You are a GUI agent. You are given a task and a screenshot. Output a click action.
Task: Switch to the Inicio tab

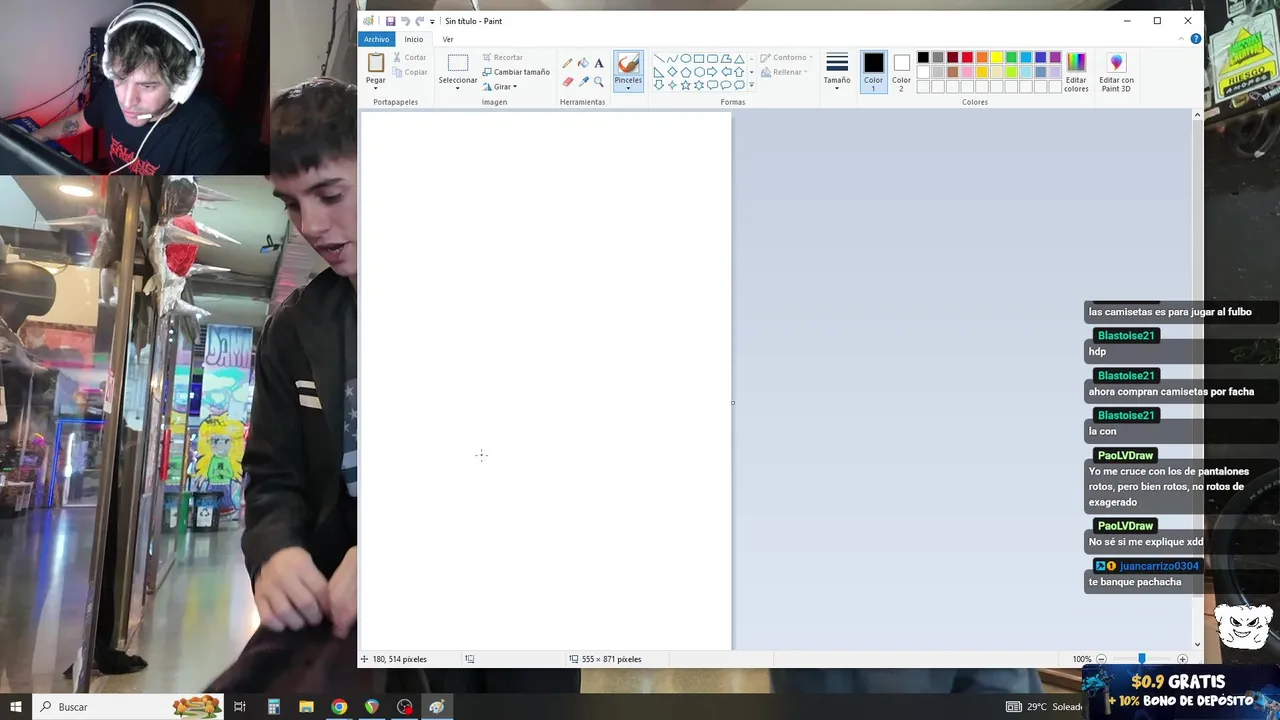pos(414,39)
